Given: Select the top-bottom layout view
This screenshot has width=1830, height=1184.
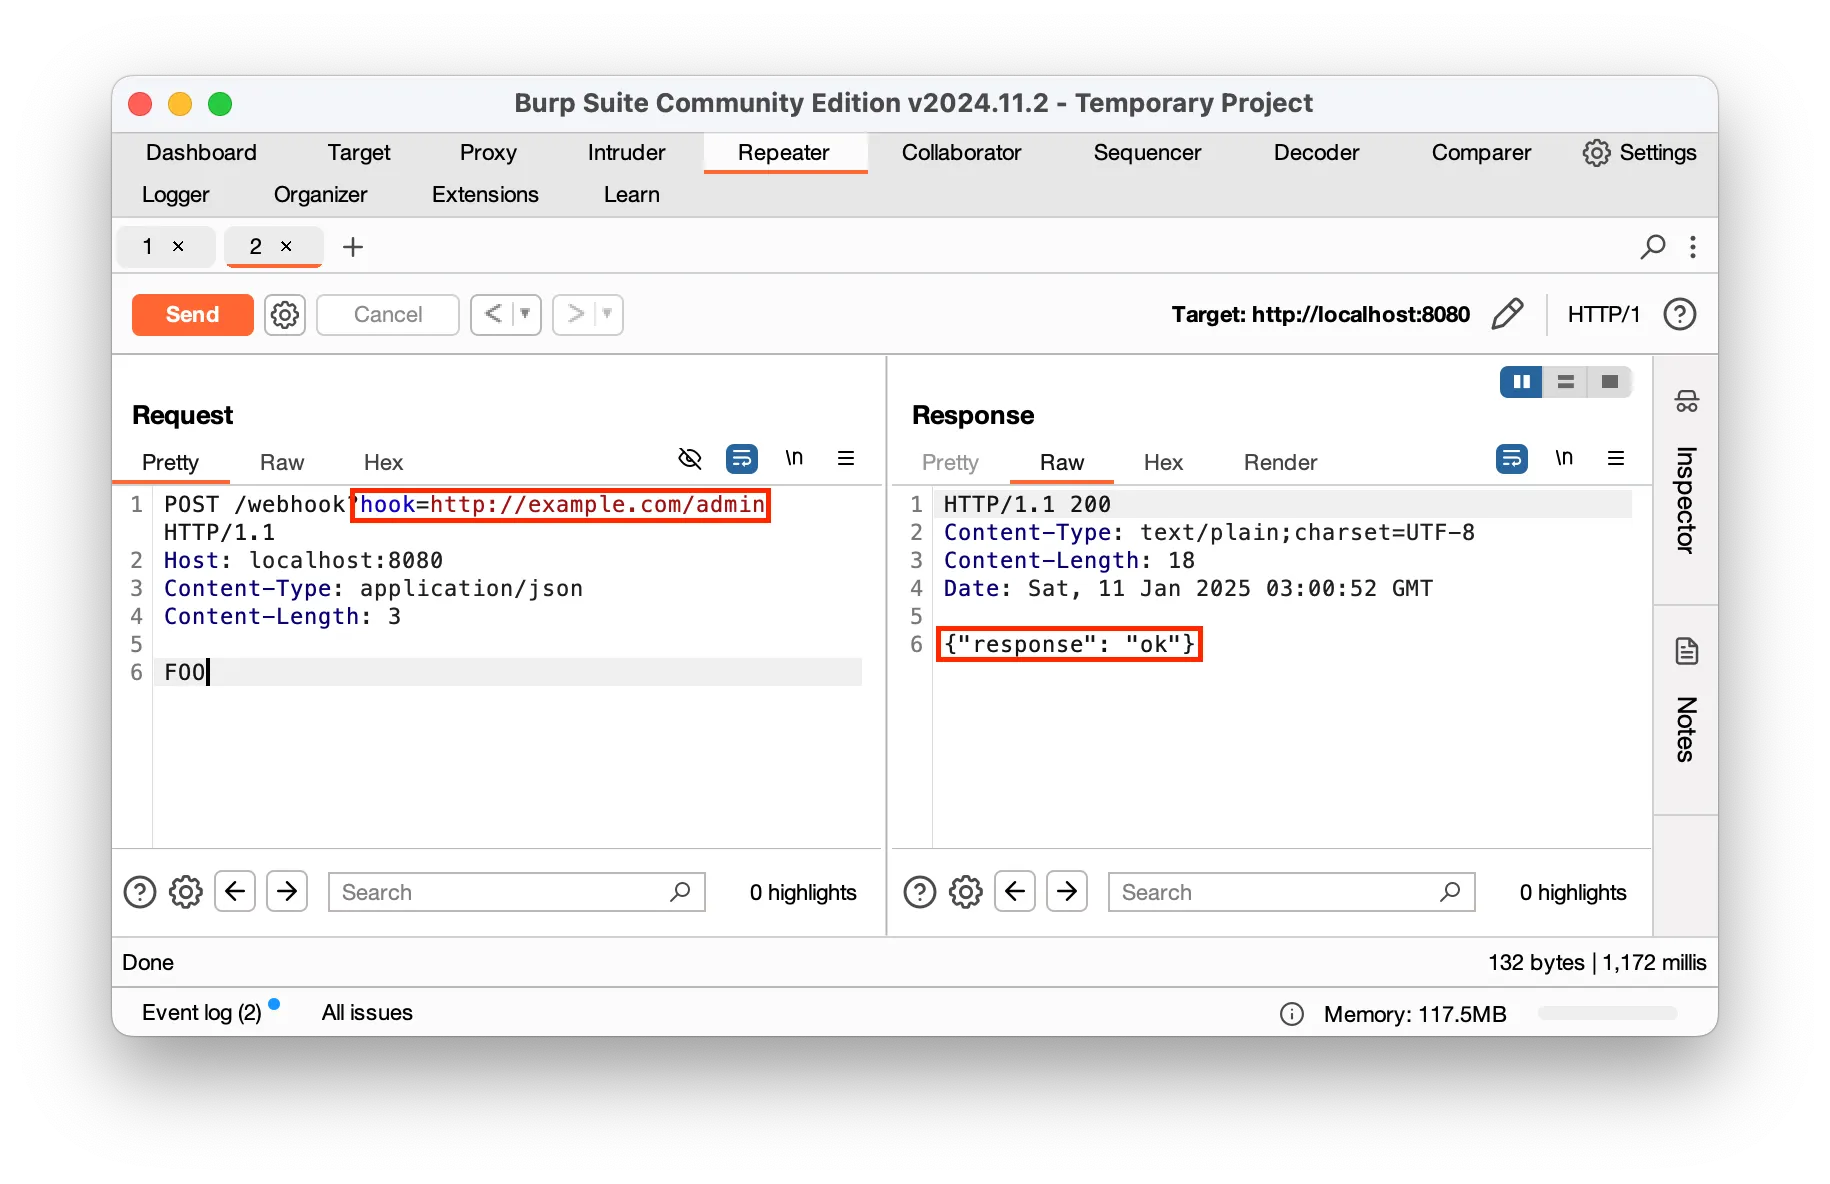Looking at the screenshot, I should 1566,382.
